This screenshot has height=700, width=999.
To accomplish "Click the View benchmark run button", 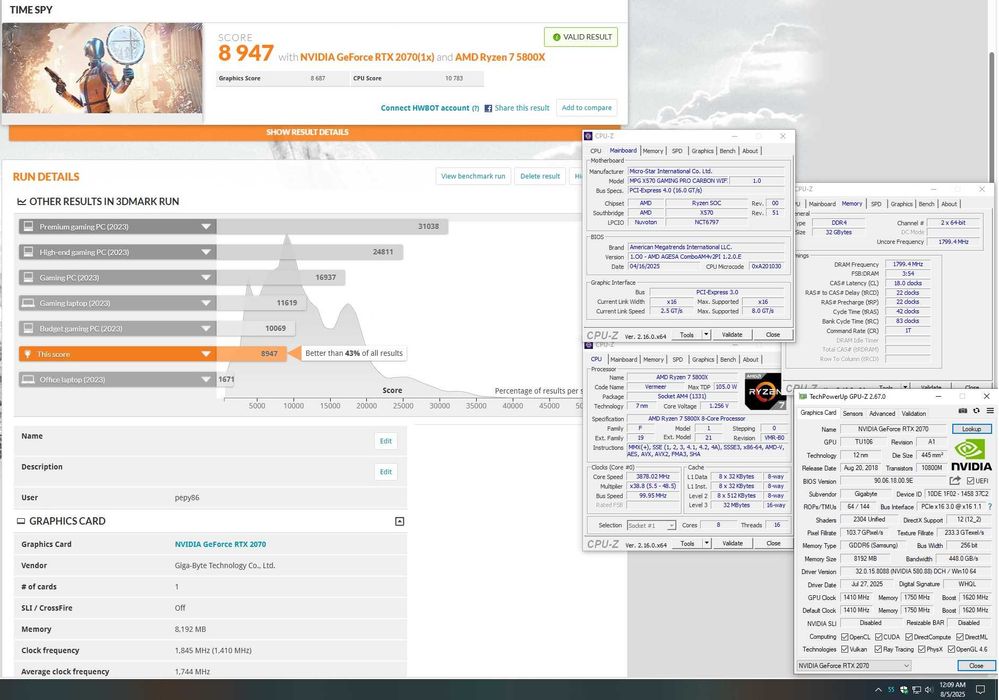I will pos(473,176).
